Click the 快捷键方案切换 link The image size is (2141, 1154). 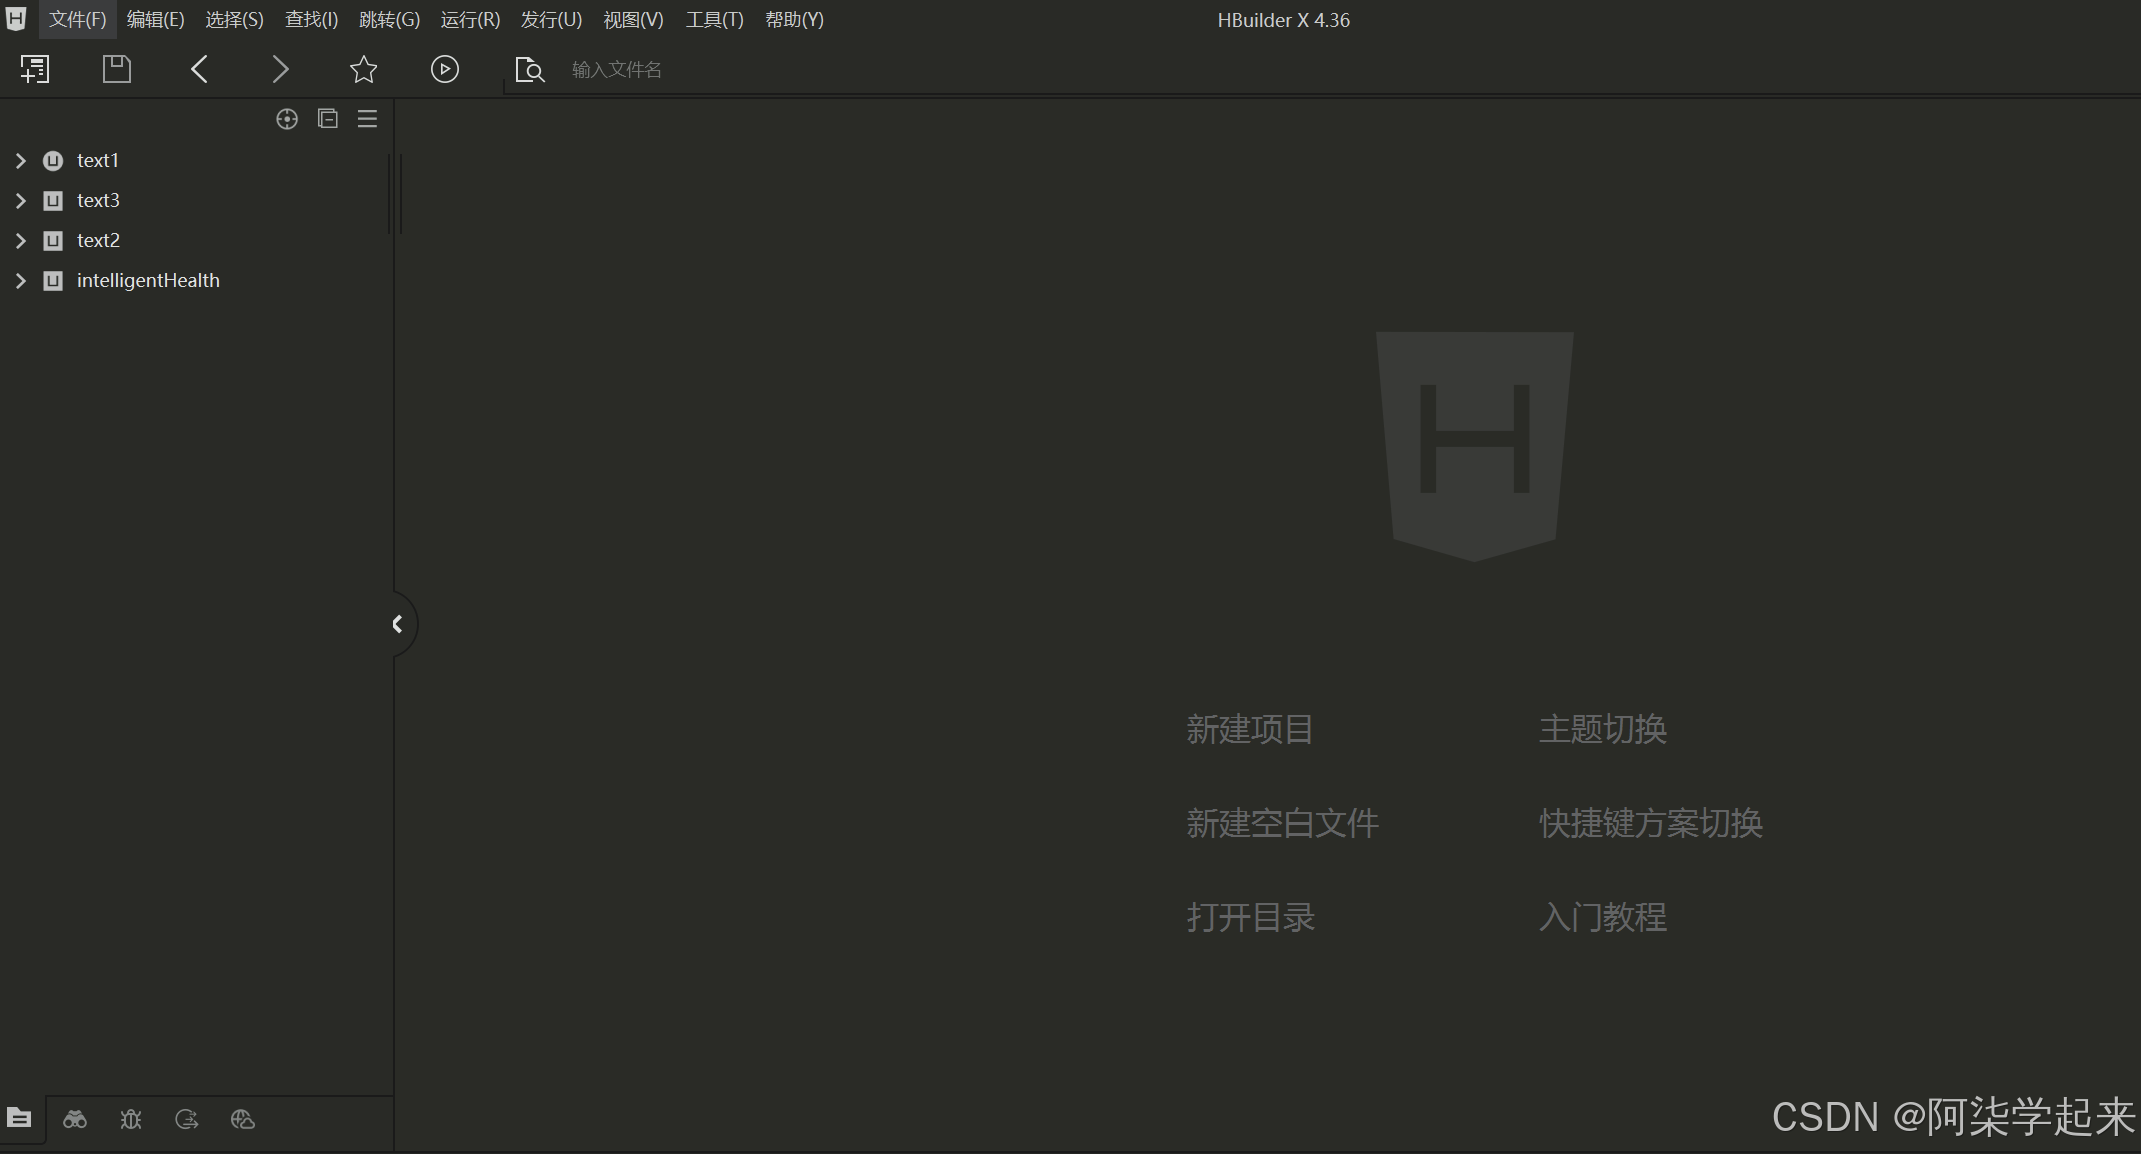[1651, 823]
